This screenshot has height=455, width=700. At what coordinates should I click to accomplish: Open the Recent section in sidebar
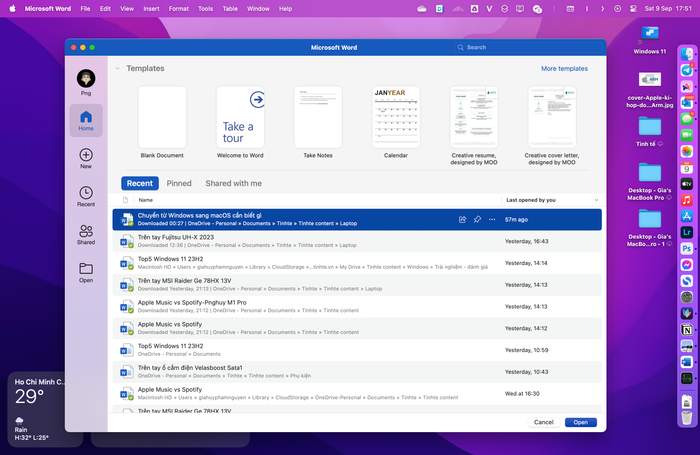tap(86, 196)
